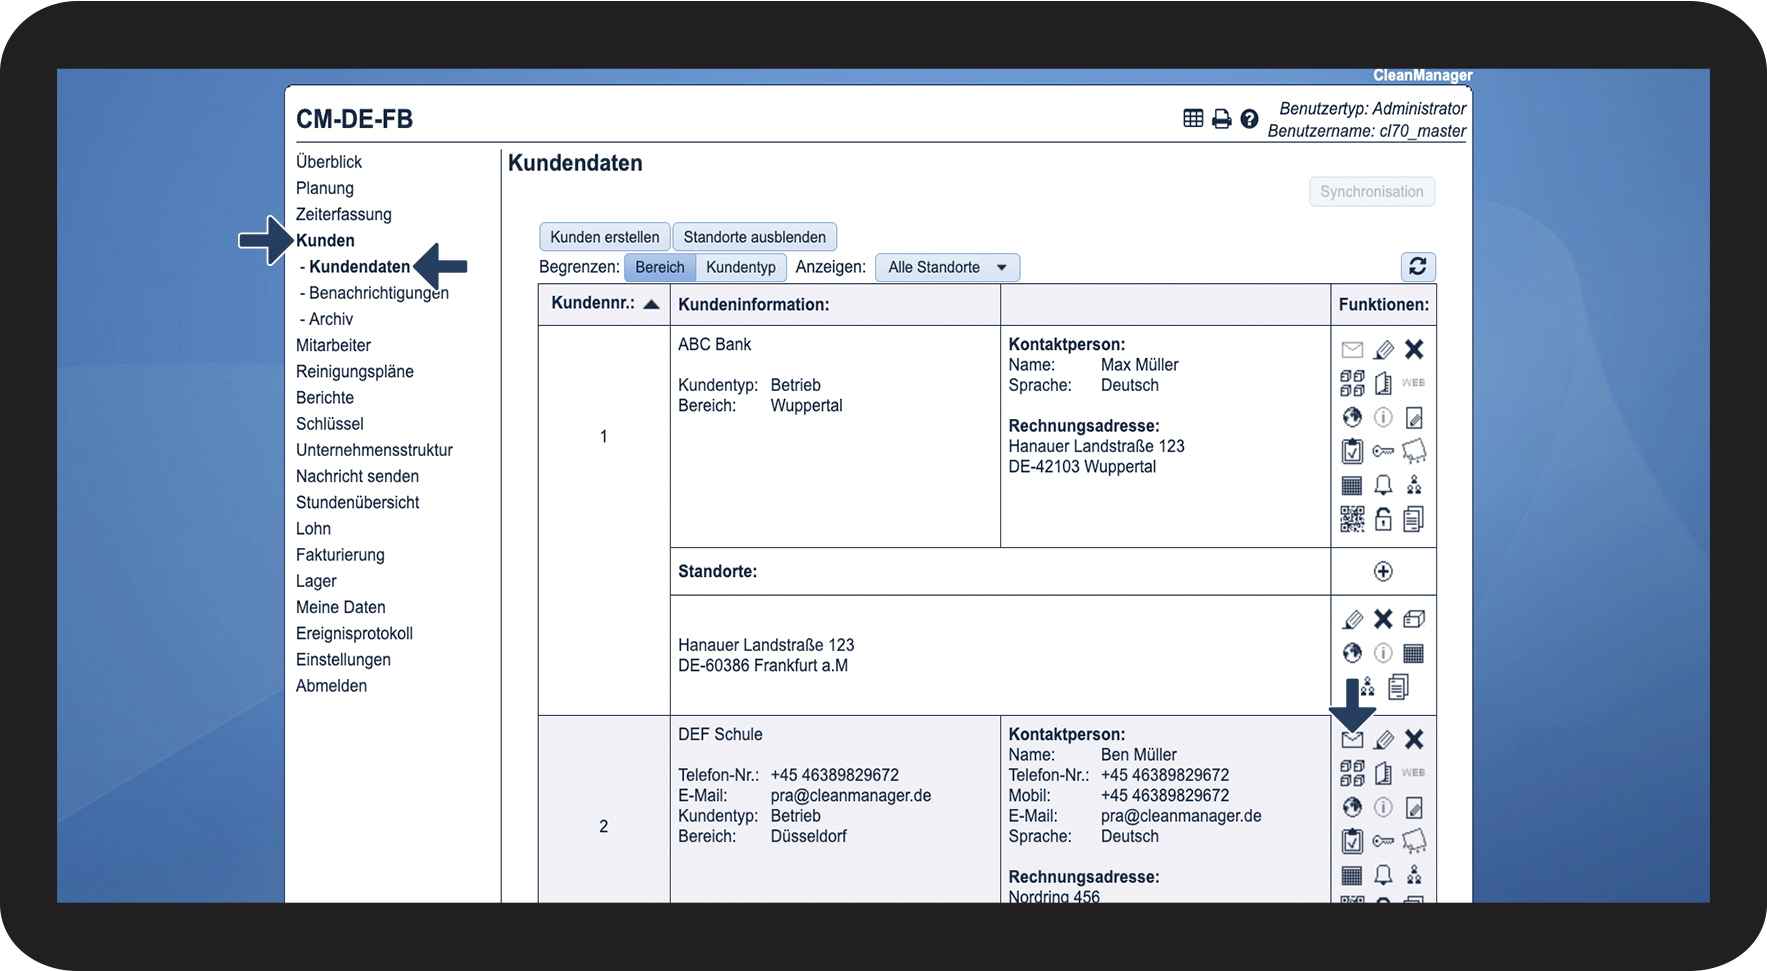Click the globe icon for ABC Bank

(1352, 417)
